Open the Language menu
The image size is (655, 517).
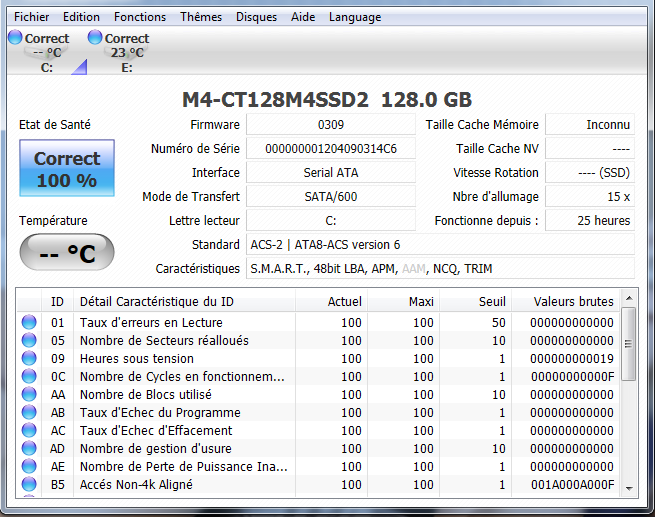(x=354, y=17)
